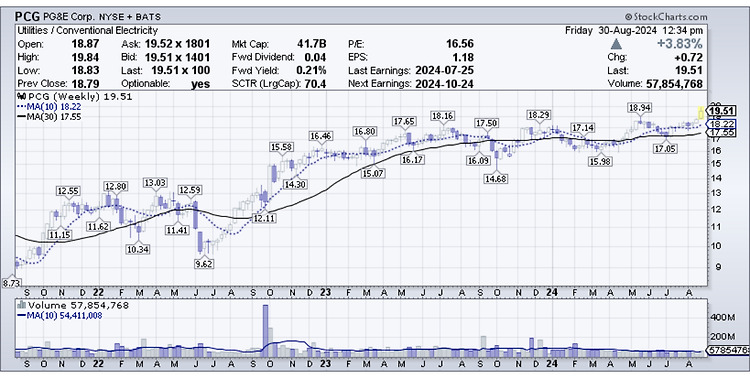This screenshot has height=378, width=750.
Task: Click the 9.62 low price label
Action: [204, 264]
